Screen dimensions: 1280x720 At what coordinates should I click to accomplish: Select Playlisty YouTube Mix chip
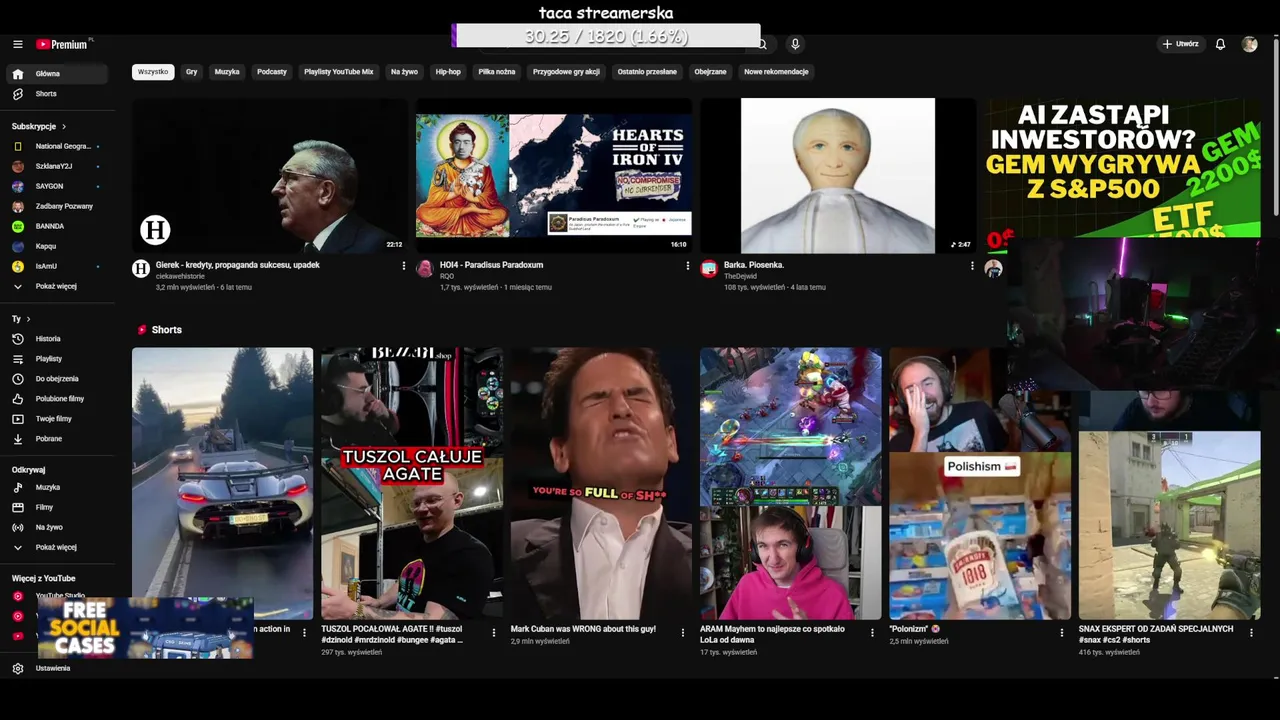coord(339,72)
